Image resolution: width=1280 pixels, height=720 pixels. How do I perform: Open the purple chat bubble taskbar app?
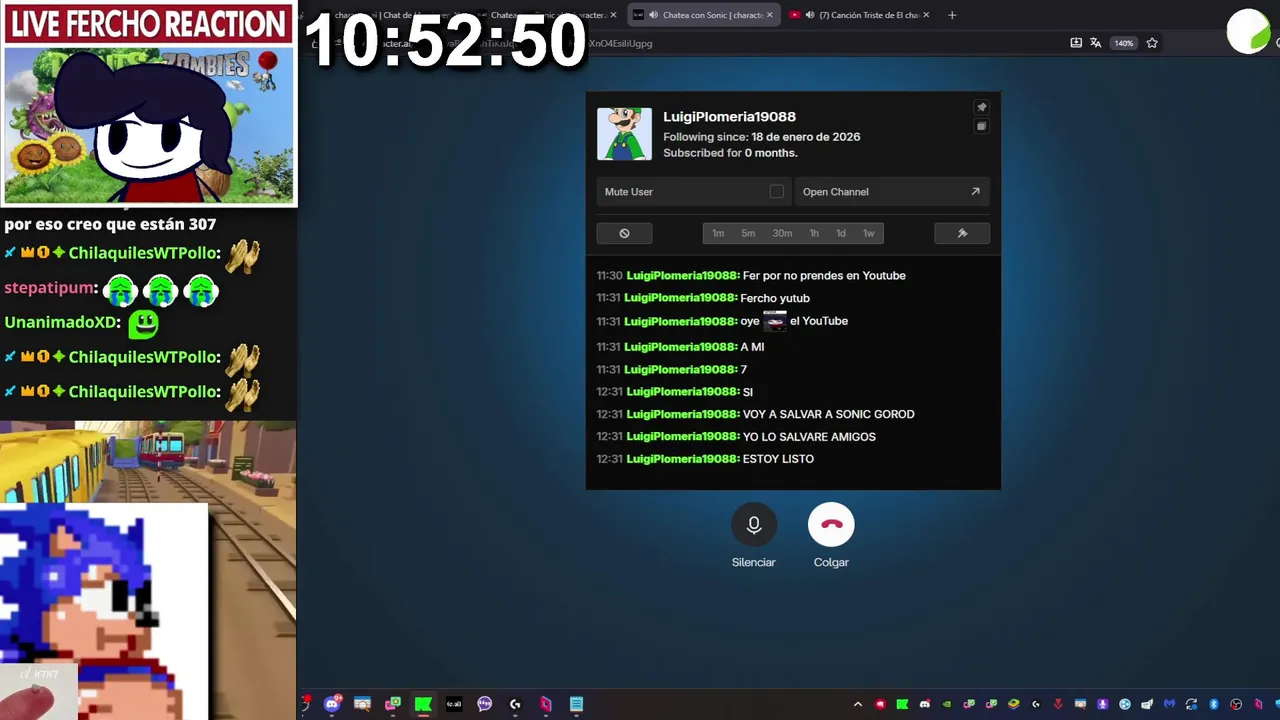coord(485,704)
